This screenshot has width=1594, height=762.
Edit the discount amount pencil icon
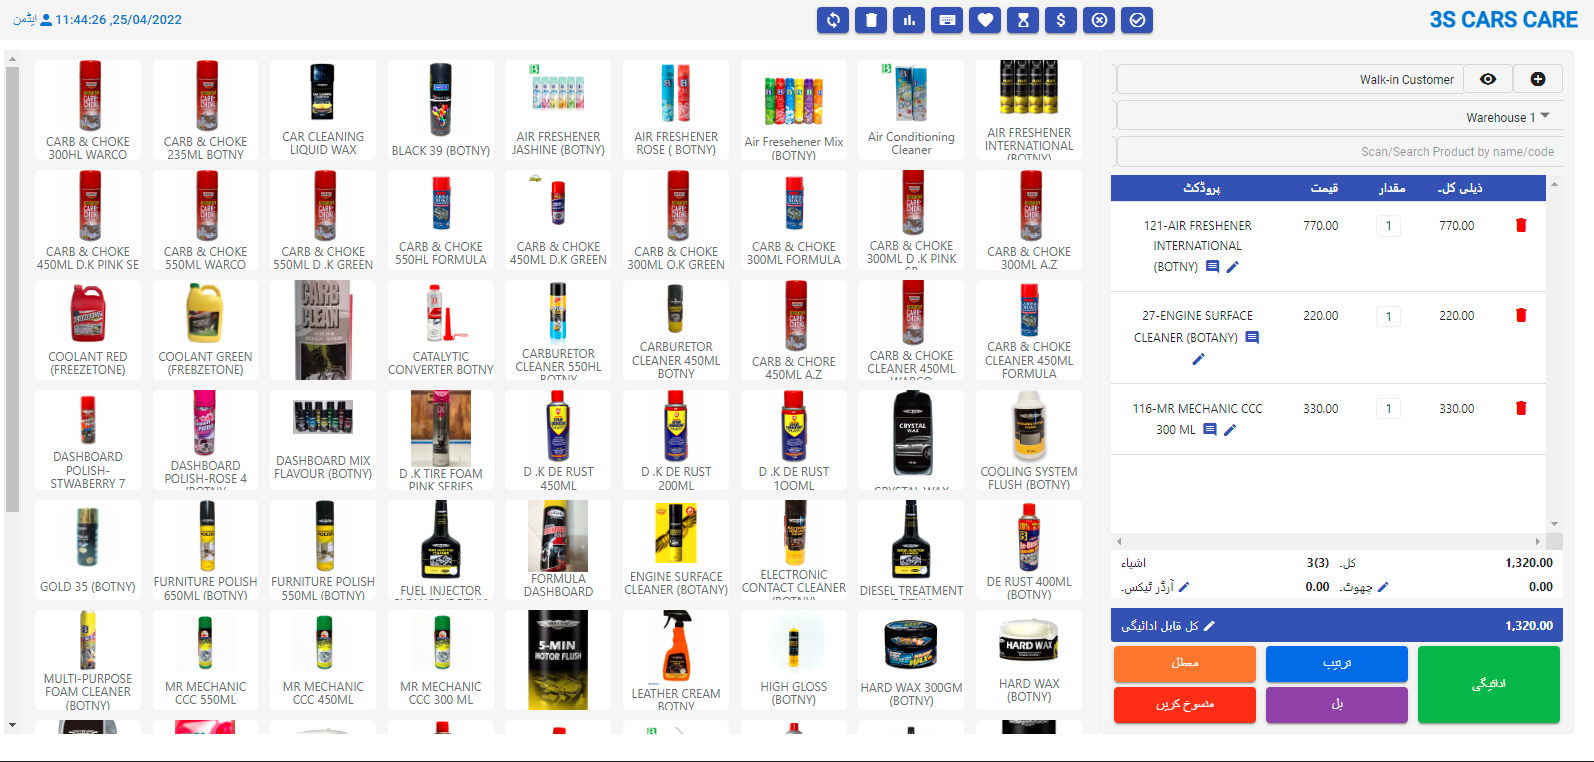1383,587
